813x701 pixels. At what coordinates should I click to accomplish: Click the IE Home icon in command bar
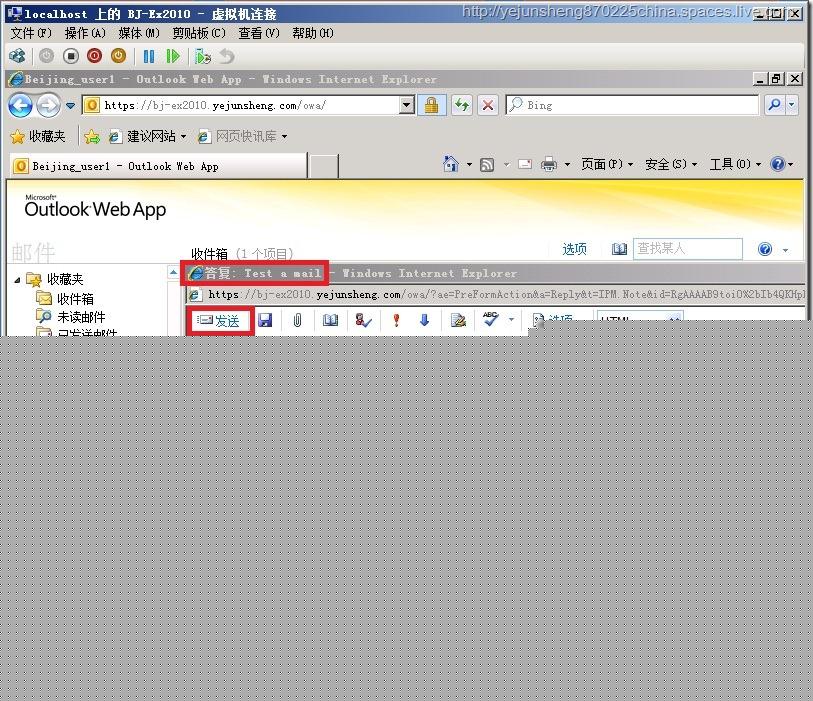tap(451, 164)
